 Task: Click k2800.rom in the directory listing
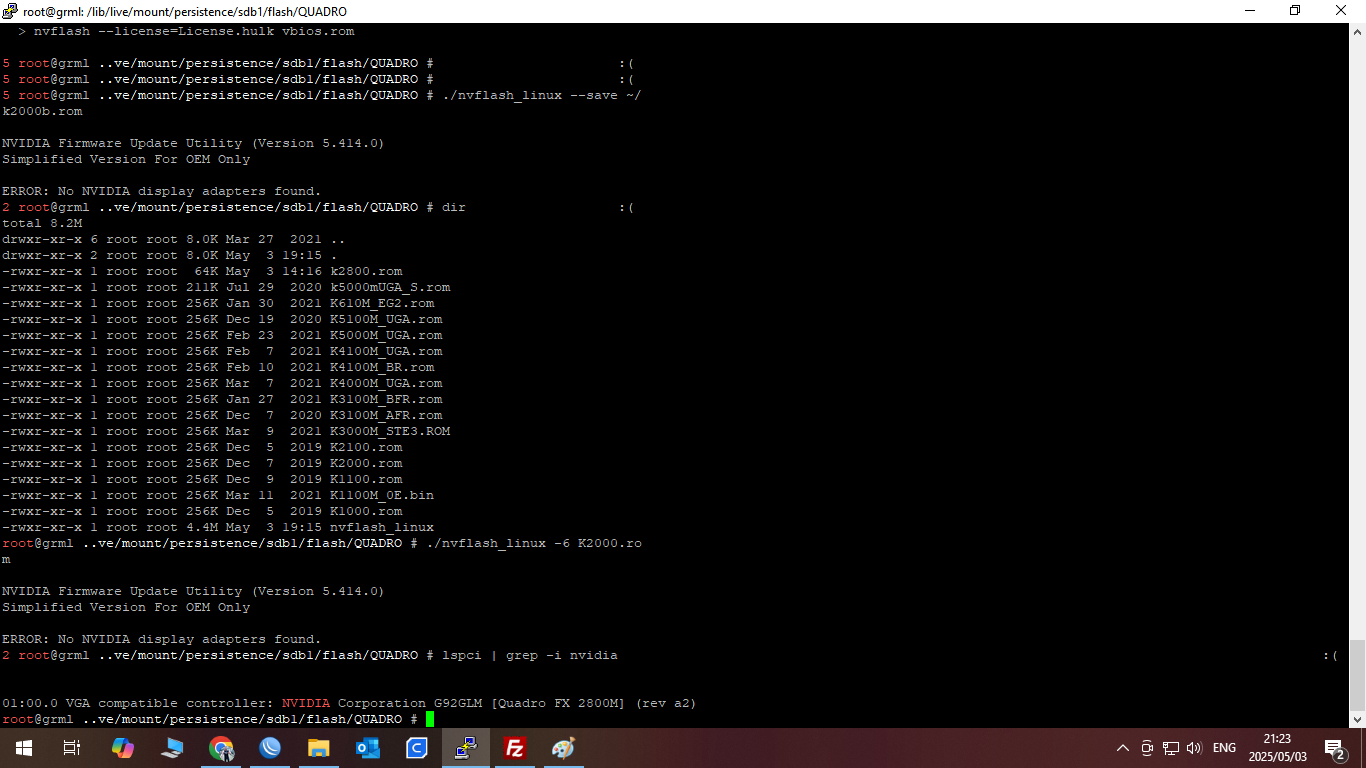click(x=366, y=271)
